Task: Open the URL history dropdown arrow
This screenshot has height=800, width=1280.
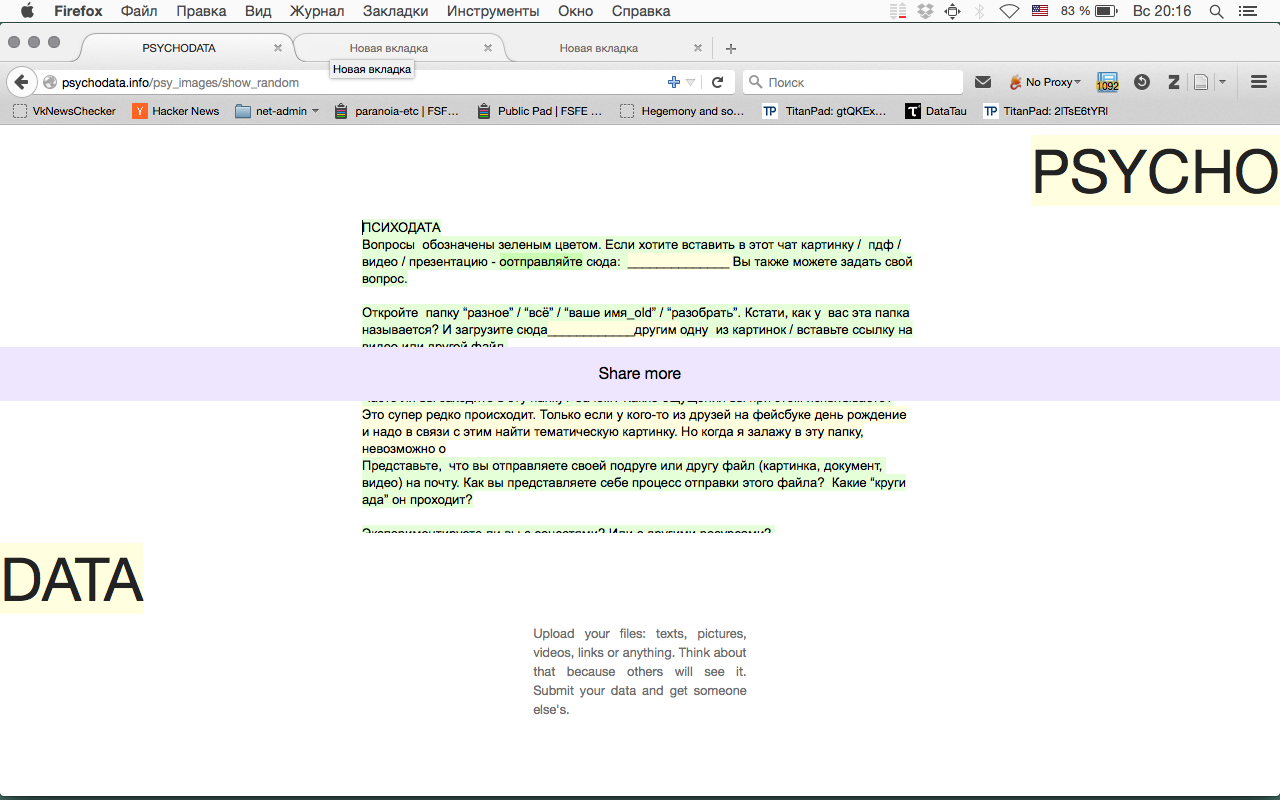Action: [x=690, y=82]
